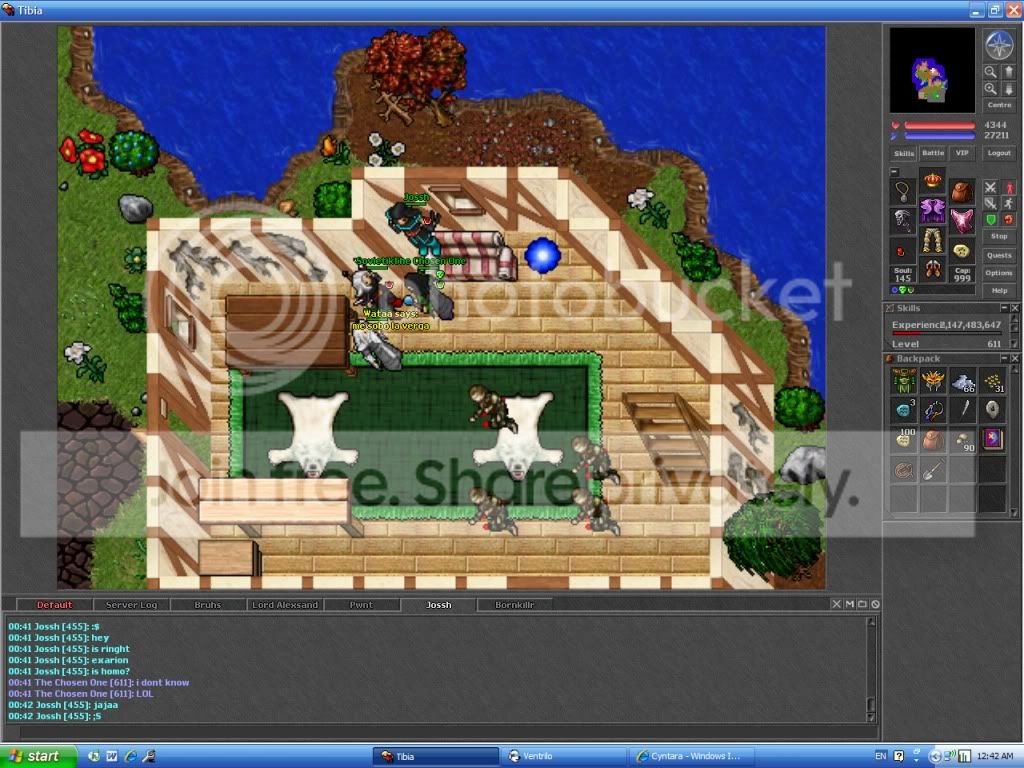Click the Logout button
The image size is (1024, 768).
[999, 153]
